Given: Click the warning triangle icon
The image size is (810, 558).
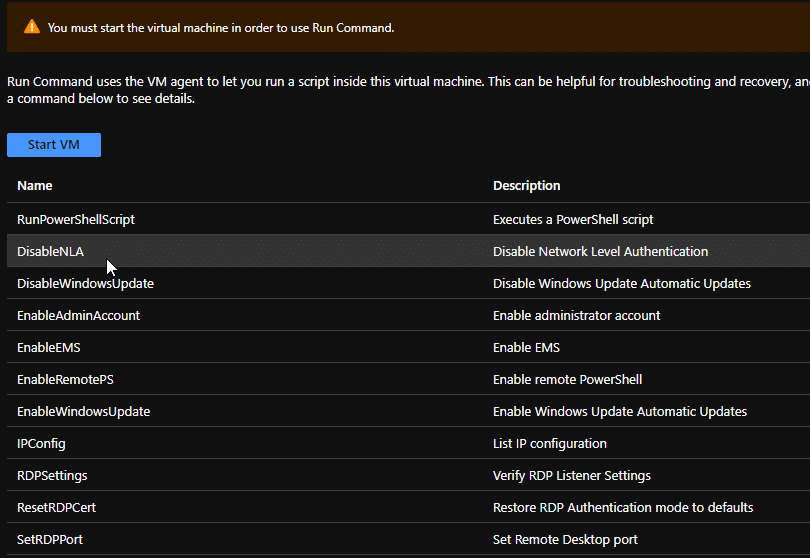Looking at the screenshot, I should [x=32, y=27].
